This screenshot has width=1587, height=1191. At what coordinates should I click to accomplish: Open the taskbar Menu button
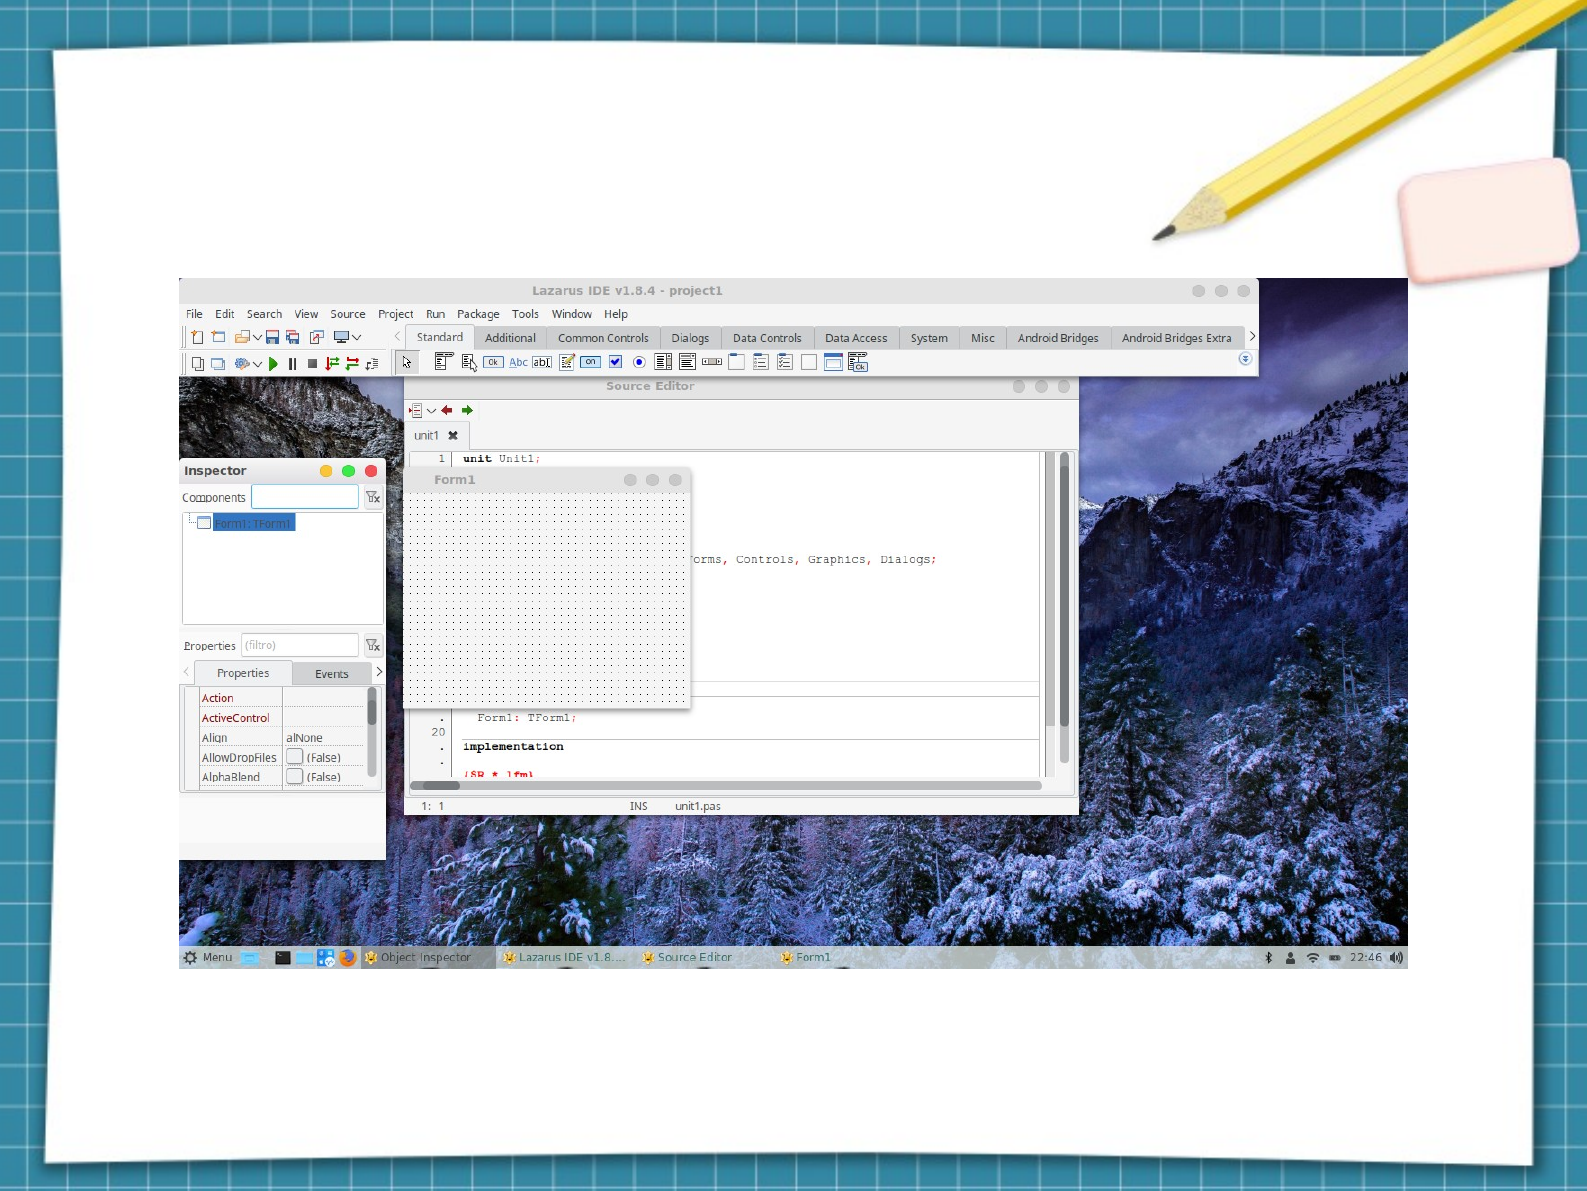208,957
